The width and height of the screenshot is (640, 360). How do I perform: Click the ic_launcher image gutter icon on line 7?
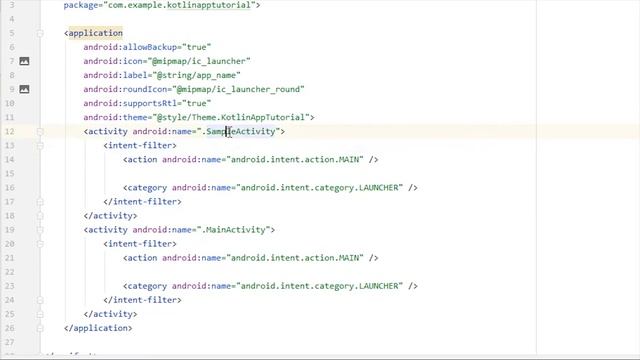click(x=24, y=61)
